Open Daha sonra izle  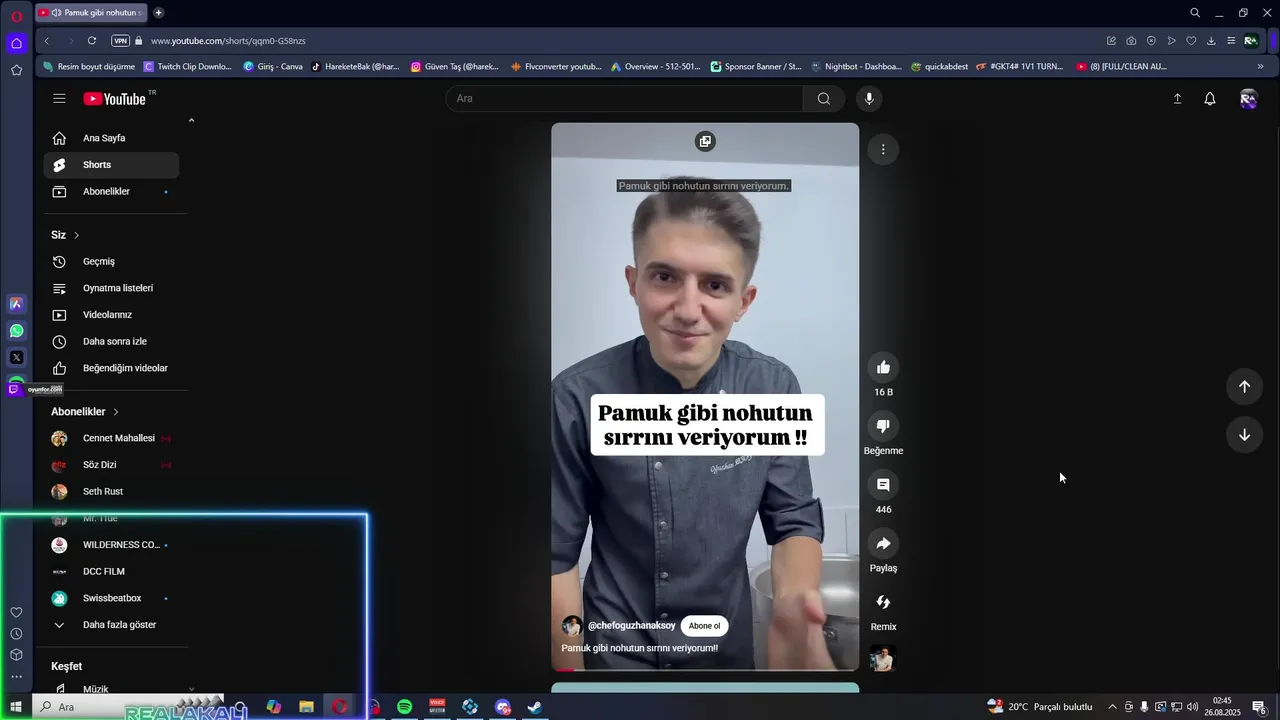(111, 342)
